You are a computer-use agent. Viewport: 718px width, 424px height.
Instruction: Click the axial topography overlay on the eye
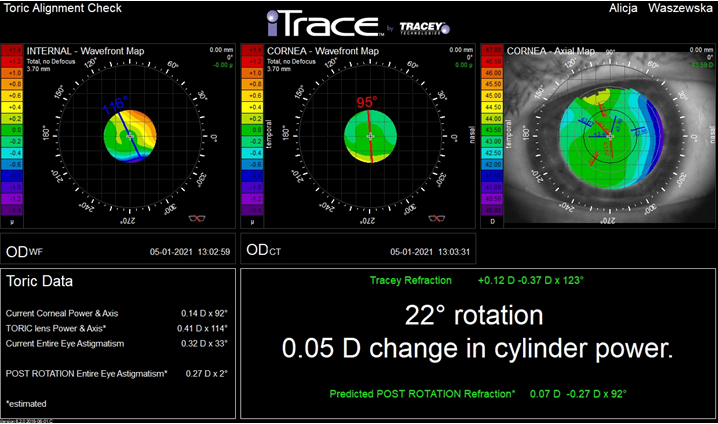pos(610,140)
